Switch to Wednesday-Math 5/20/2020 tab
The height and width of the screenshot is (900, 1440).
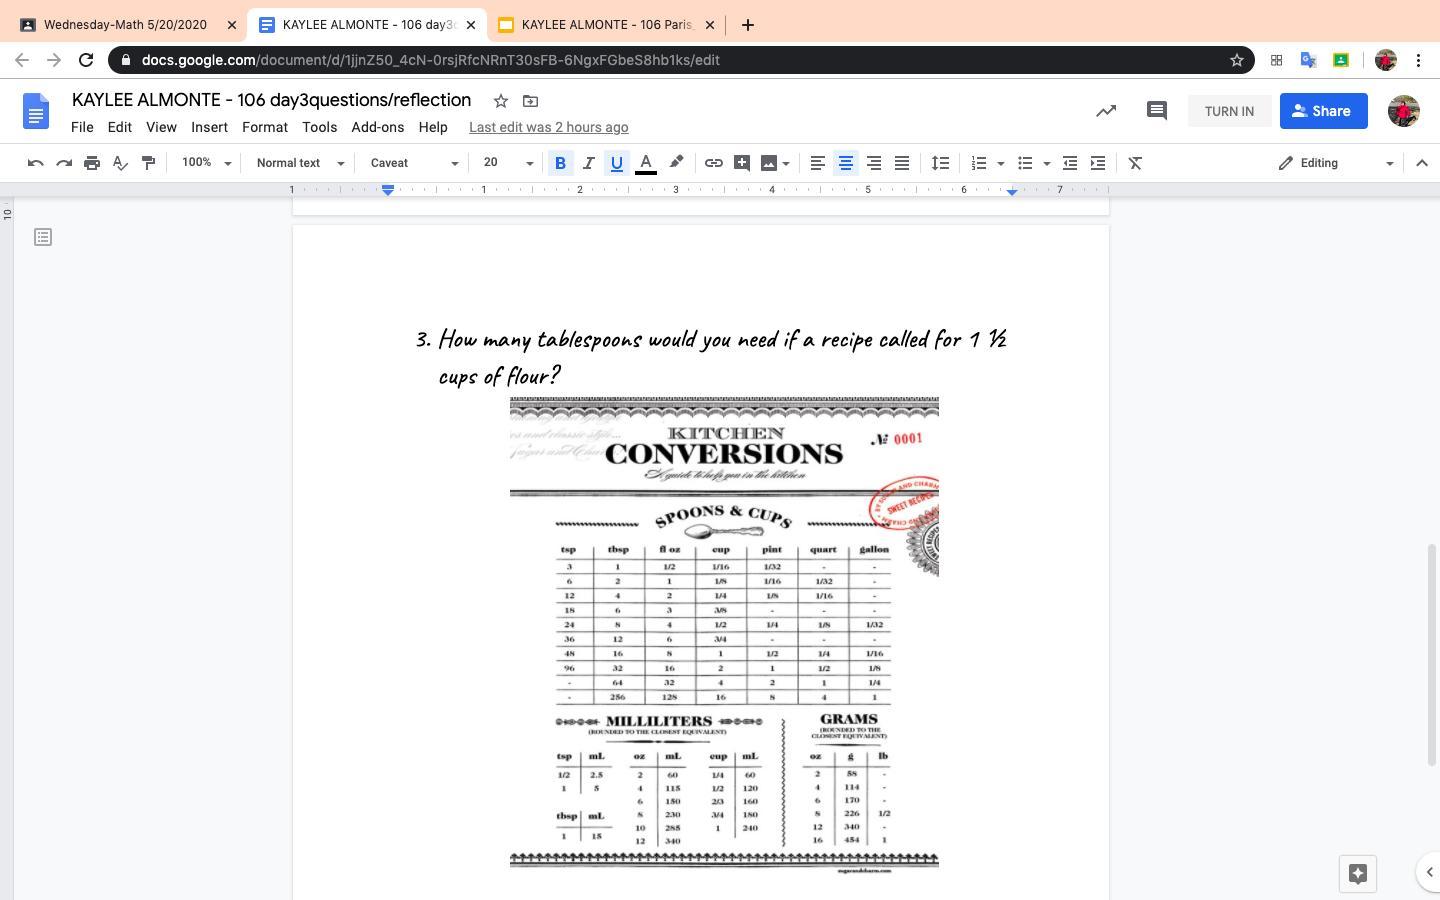pyautogui.click(x=125, y=25)
